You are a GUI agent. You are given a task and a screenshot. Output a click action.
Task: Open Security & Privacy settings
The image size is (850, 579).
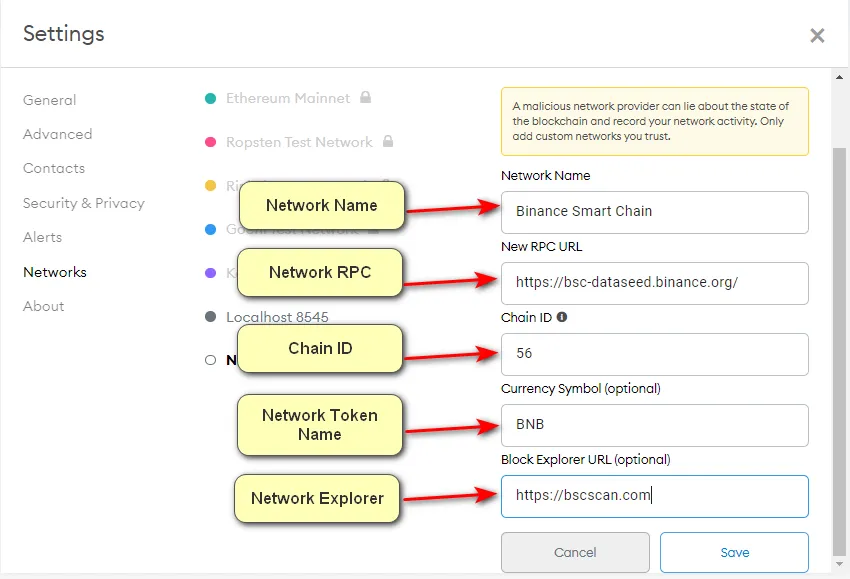coord(83,203)
